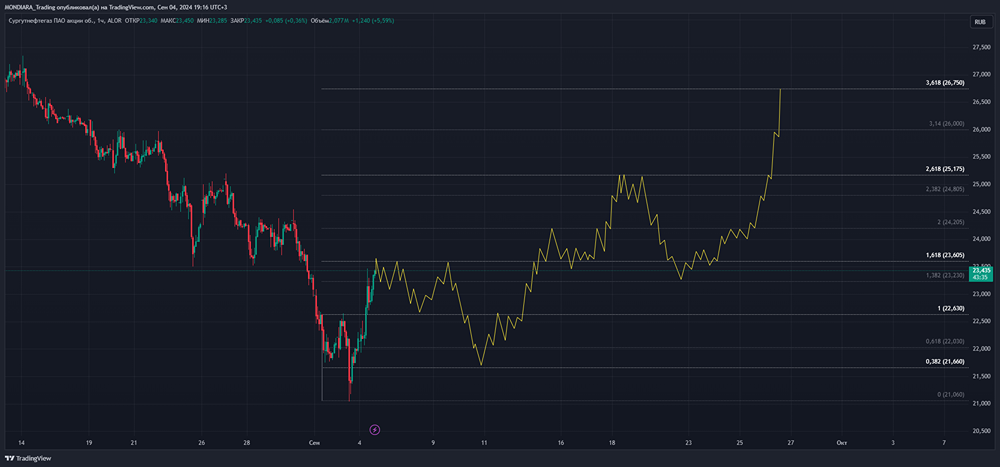This screenshot has width=1000, height=467.
Task: Click the volume change +1,240 (+5,59%)
Action: click(373, 20)
